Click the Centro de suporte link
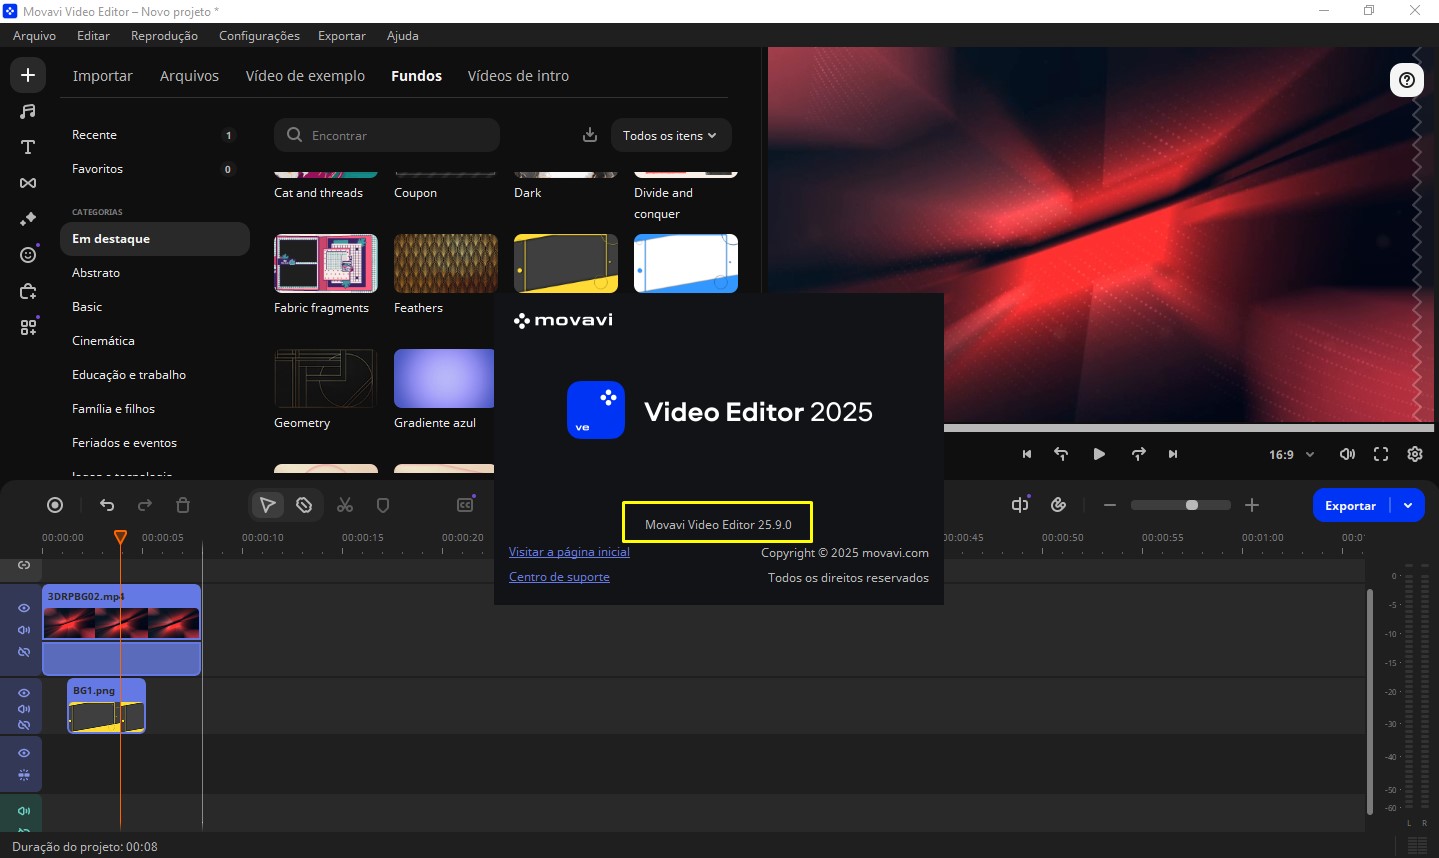Viewport: 1439px width, 858px height. (x=559, y=576)
